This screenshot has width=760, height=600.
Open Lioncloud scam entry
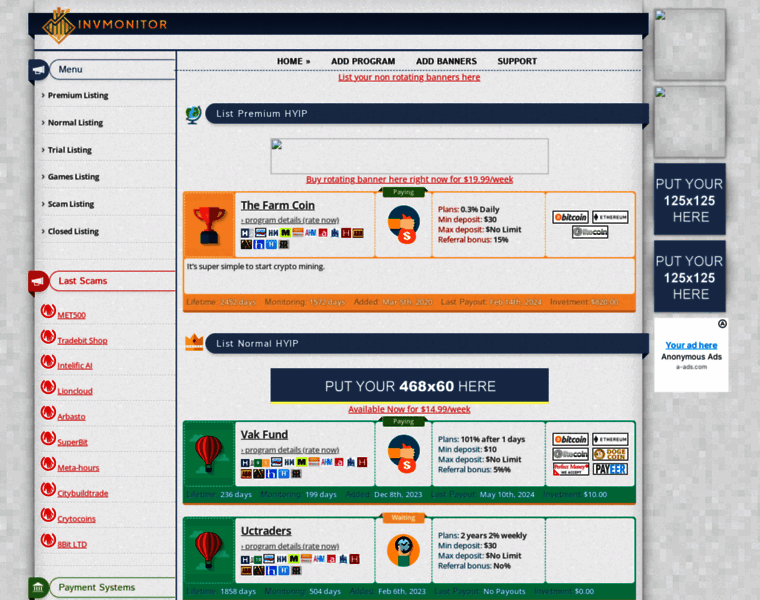75,391
